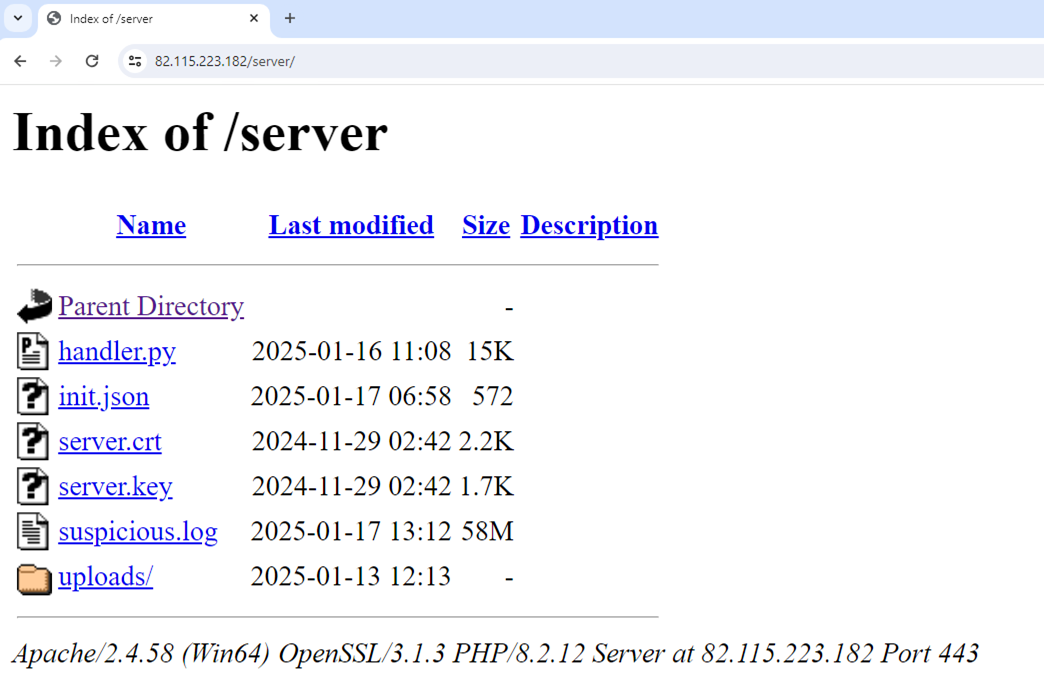1044x675 pixels.
Task: Click the Parent Directory back-arrow icon
Action: pos(34,306)
